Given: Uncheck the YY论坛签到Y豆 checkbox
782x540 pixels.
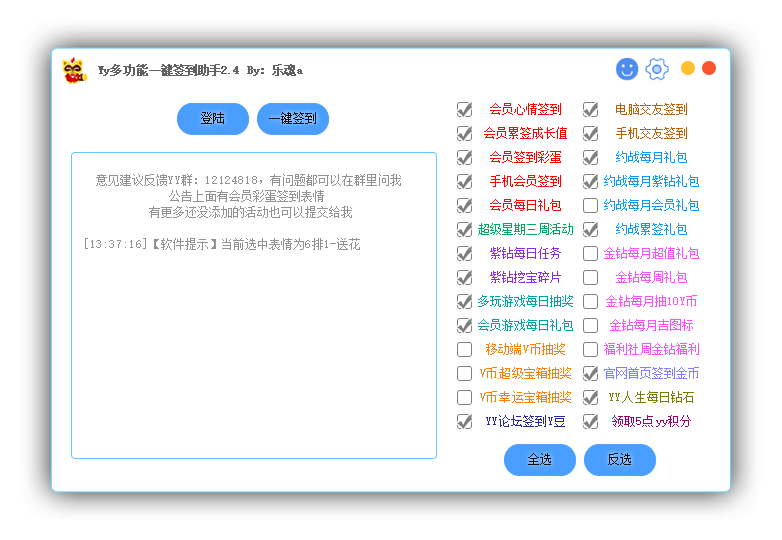Looking at the screenshot, I should [x=465, y=421].
